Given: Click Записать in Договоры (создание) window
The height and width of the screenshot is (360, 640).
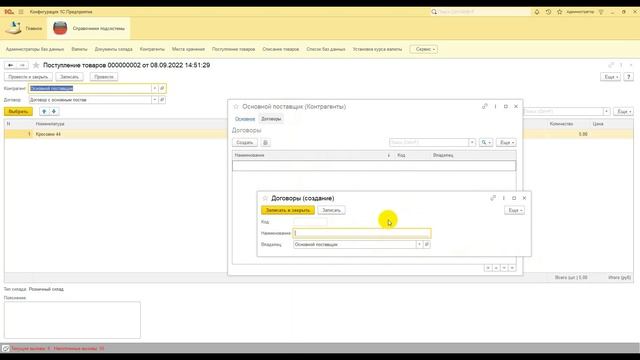Looking at the screenshot, I should point(331,210).
